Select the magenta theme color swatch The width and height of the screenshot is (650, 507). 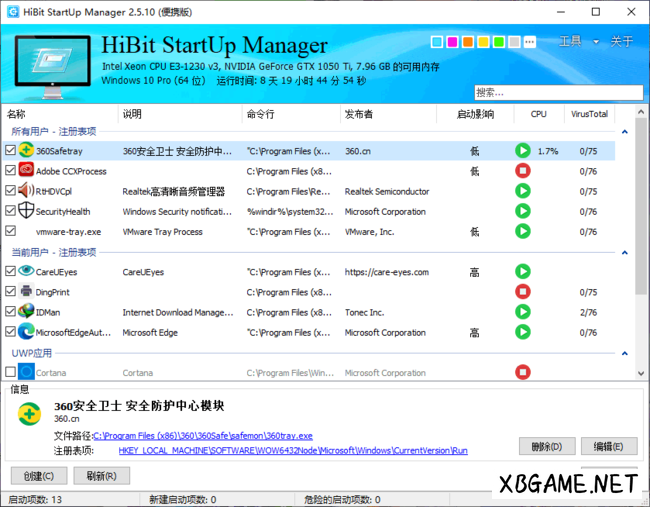click(x=452, y=42)
